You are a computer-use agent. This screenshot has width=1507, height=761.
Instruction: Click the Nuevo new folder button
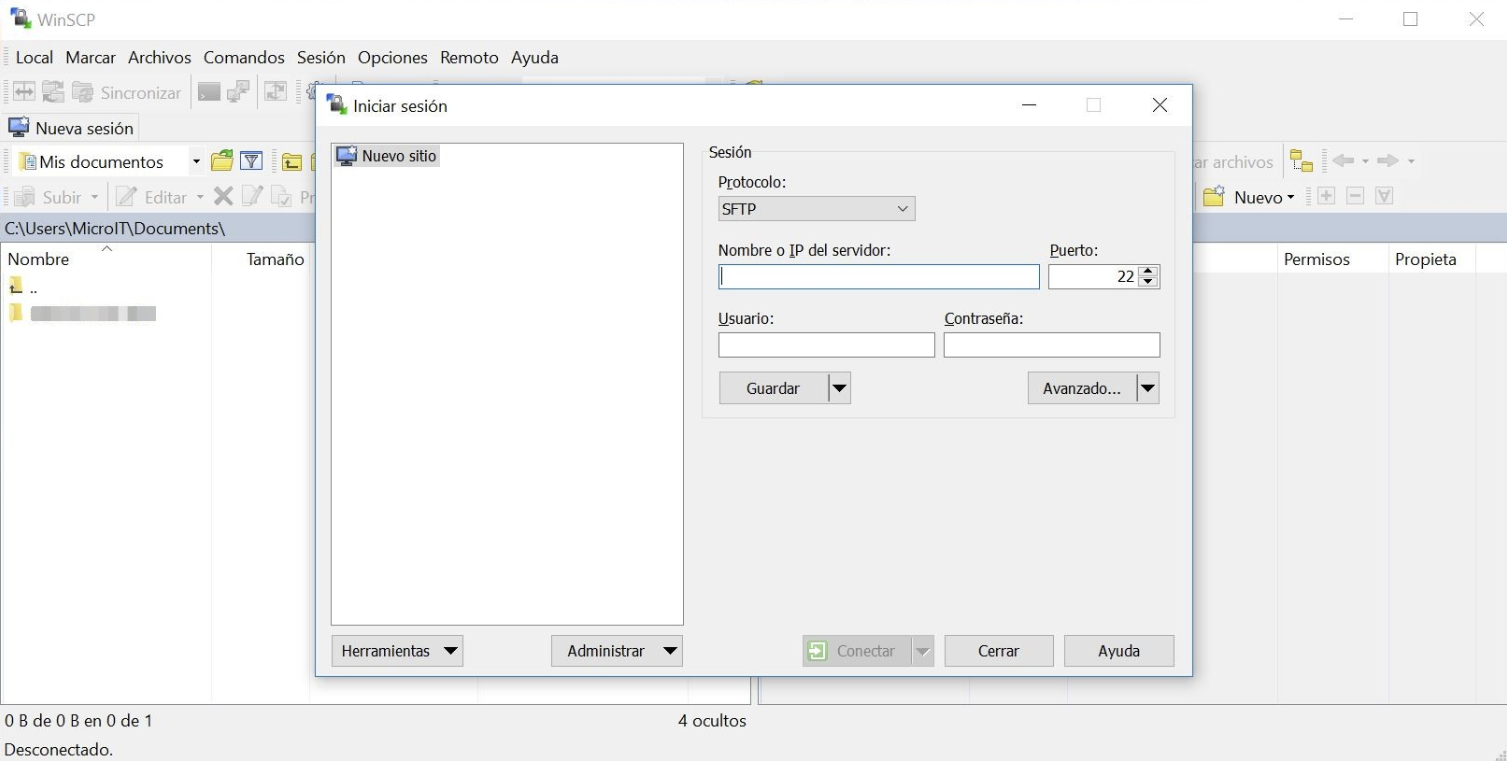pos(1248,197)
